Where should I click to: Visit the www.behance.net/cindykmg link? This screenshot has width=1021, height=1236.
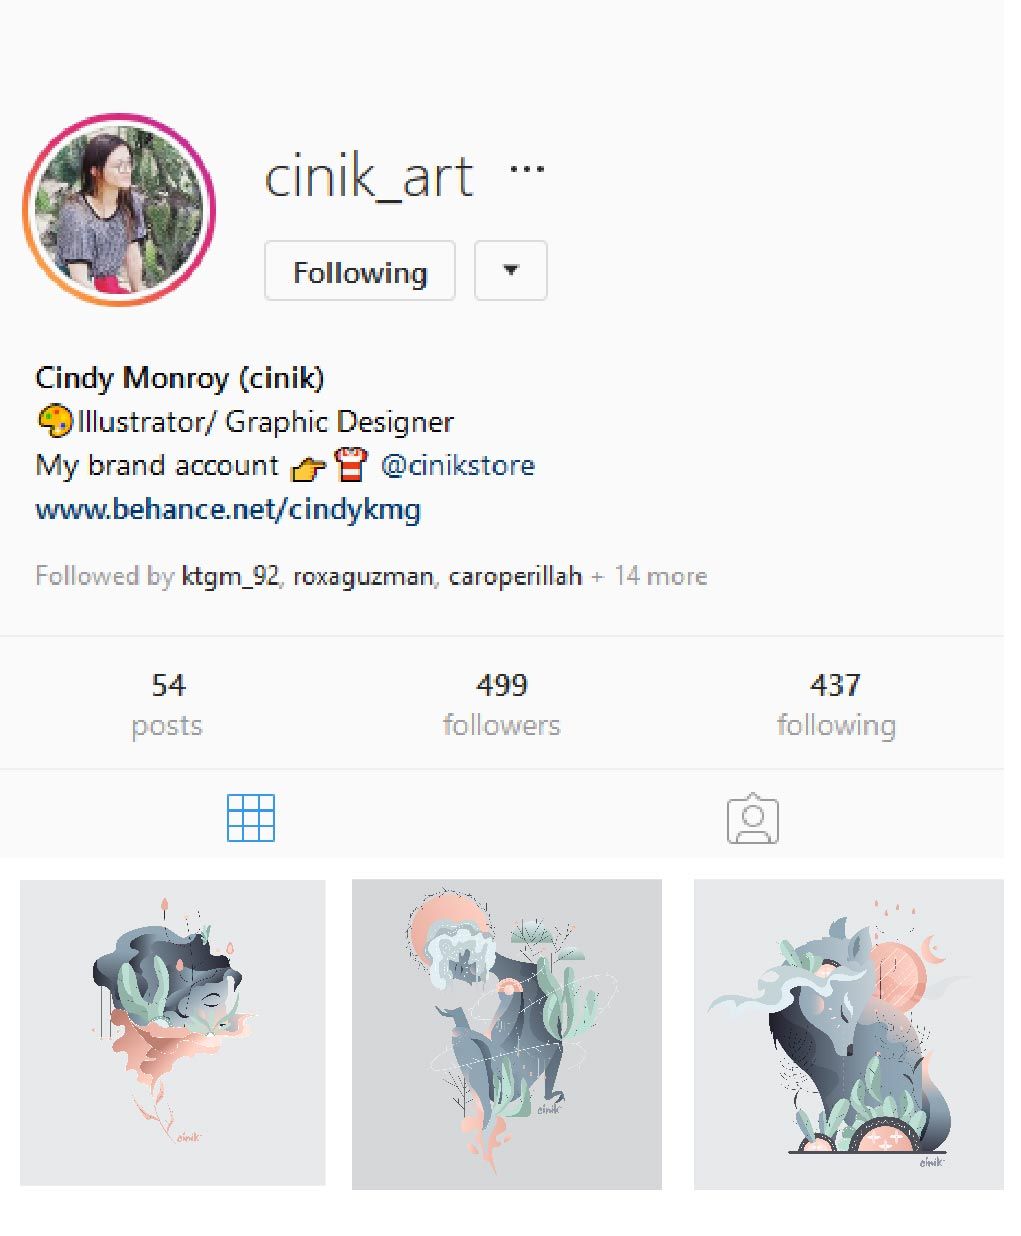pos(228,509)
